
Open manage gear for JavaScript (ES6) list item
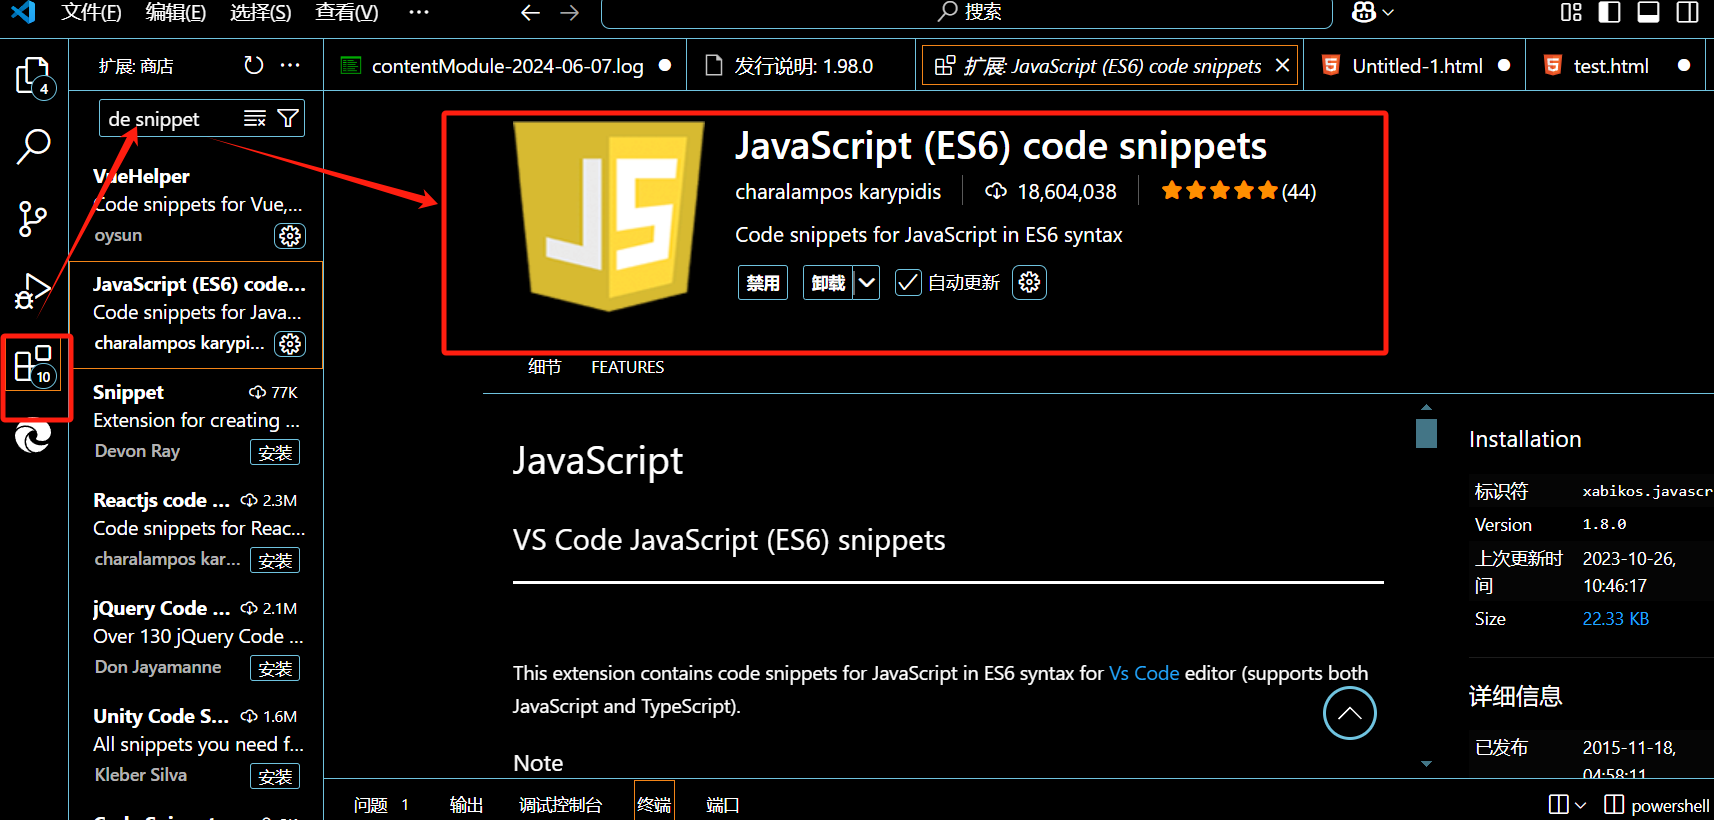coord(290,344)
